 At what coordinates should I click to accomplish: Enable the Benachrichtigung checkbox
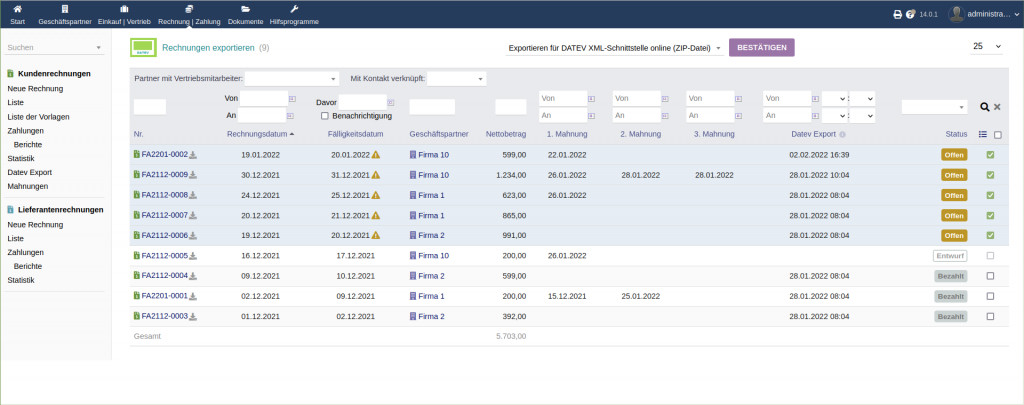coord(324,116)
